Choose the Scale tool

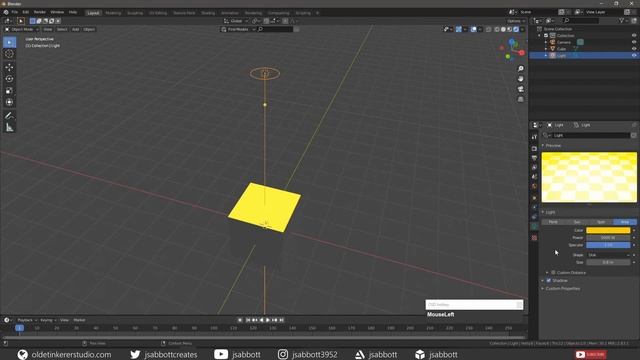(x=9, y=91)
